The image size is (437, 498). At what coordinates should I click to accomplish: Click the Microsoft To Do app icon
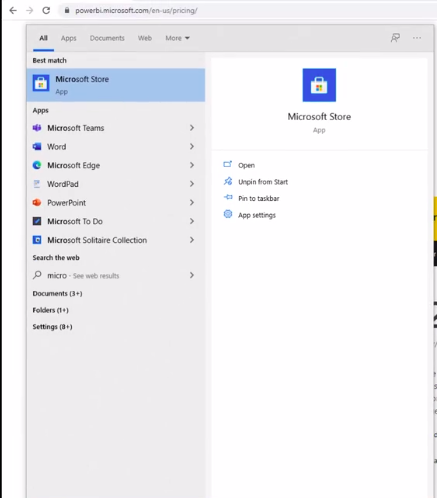click(x=37, y=221)
